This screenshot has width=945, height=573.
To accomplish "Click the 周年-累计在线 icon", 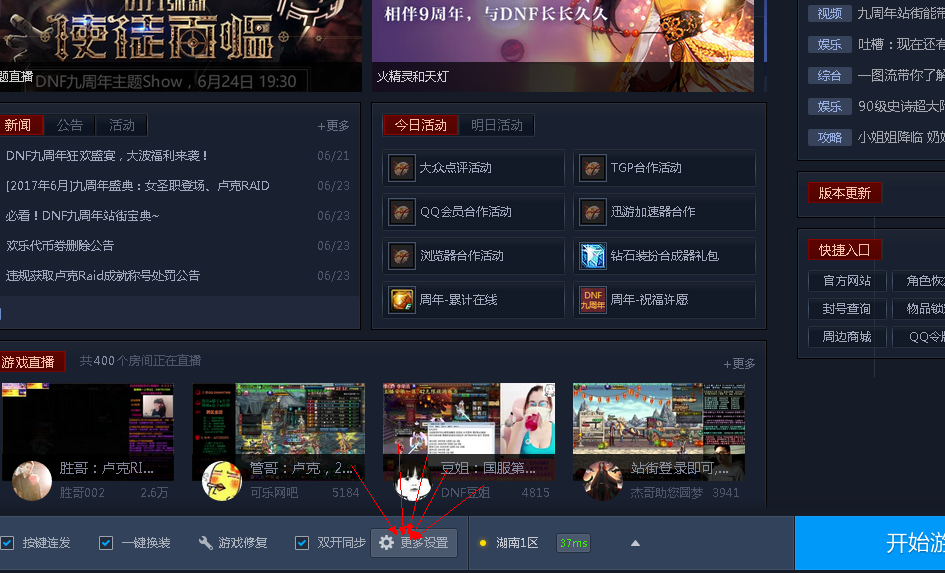I will (401, 300).
